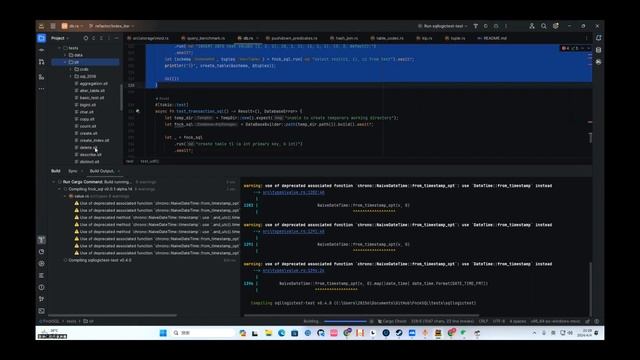The height and width of the screenshot is (360, 640).
Task: Click the build output horizontal scrollbar
Action: pos(361,315)
